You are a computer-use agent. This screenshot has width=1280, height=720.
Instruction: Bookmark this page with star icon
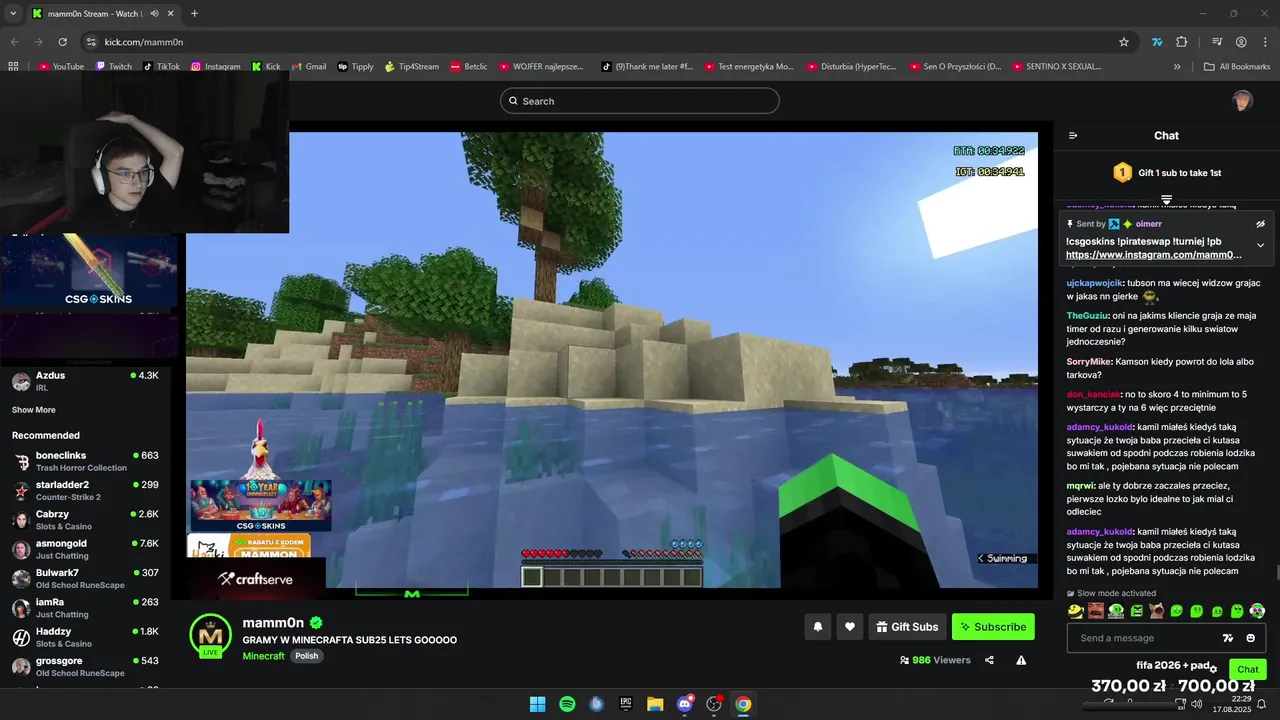point(1124,42)
